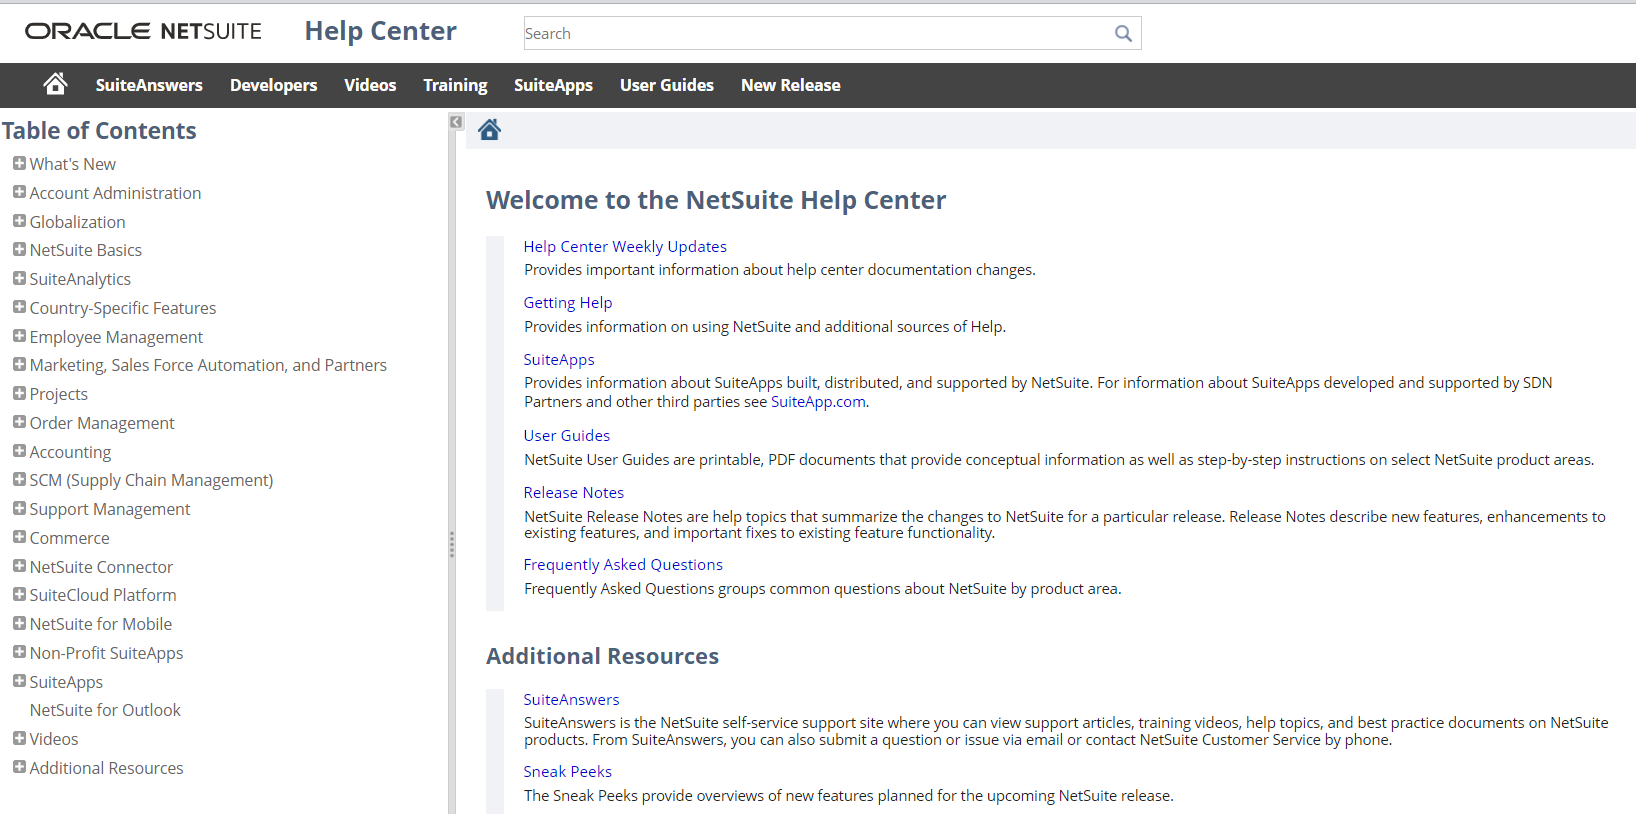Expand the NetSuite for Mobile node
The height and width of the screenshot is (814, 1636).
pos(19,623)
